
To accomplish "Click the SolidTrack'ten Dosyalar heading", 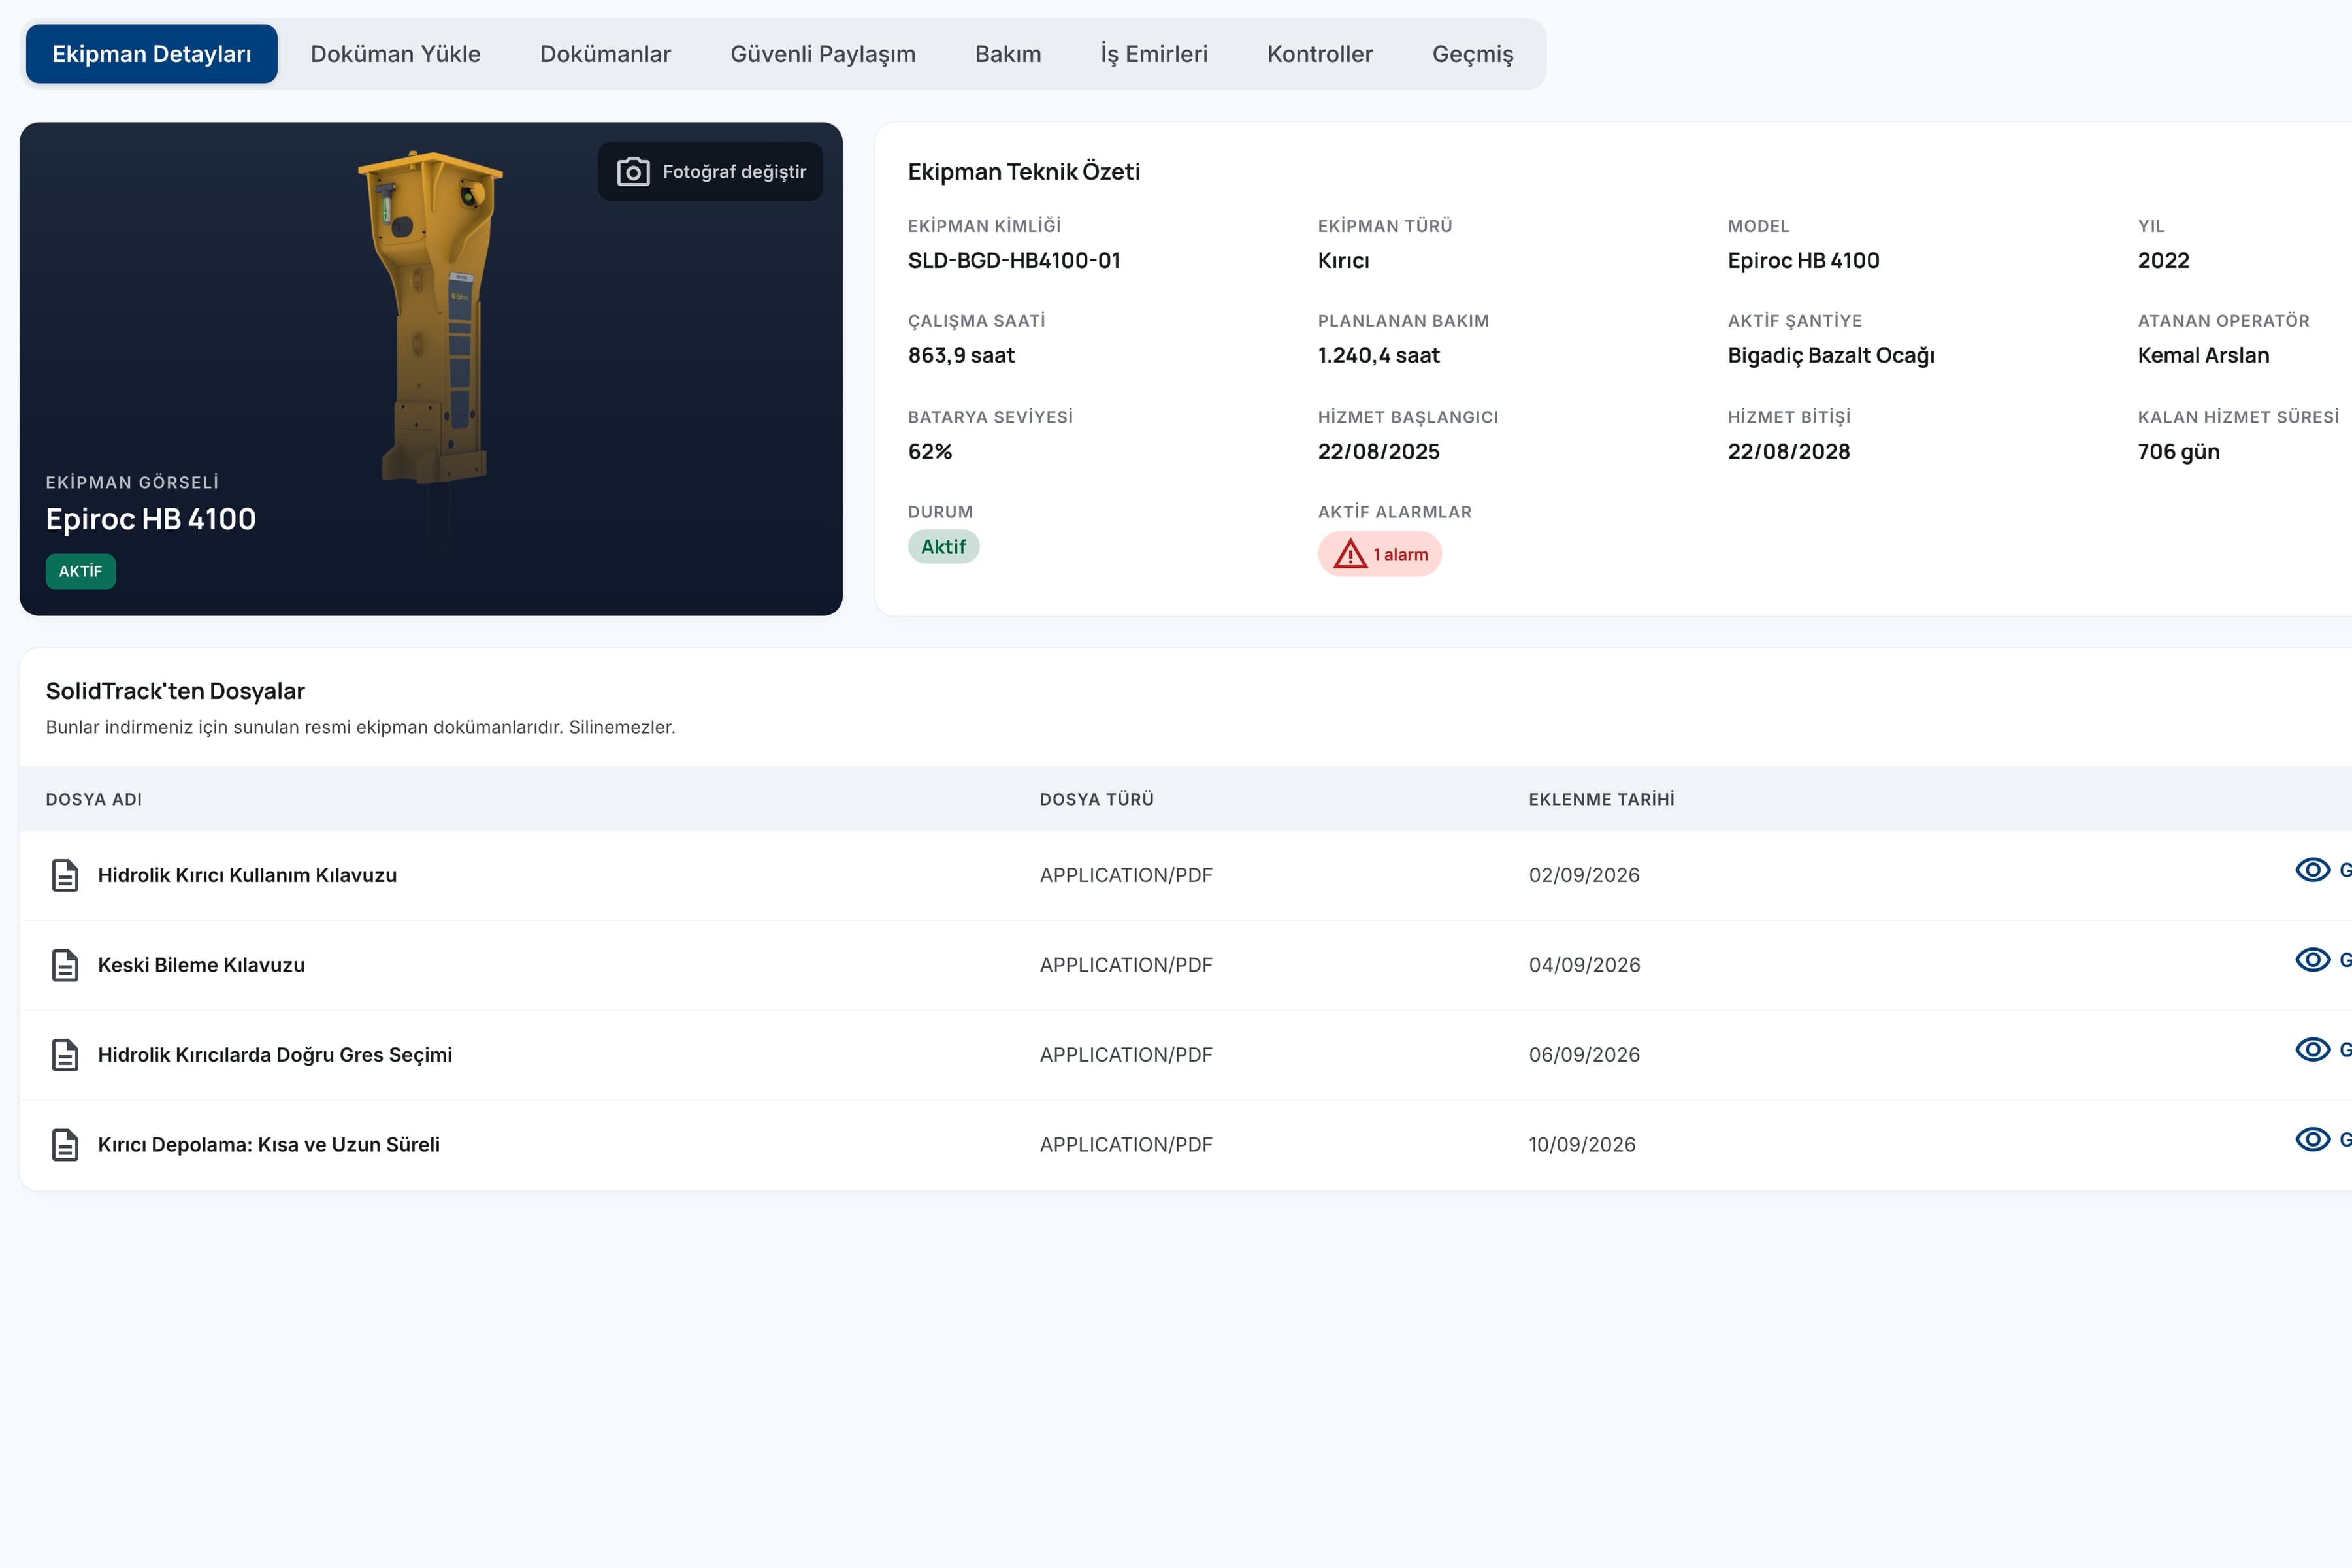I will (x=175, y=691).
